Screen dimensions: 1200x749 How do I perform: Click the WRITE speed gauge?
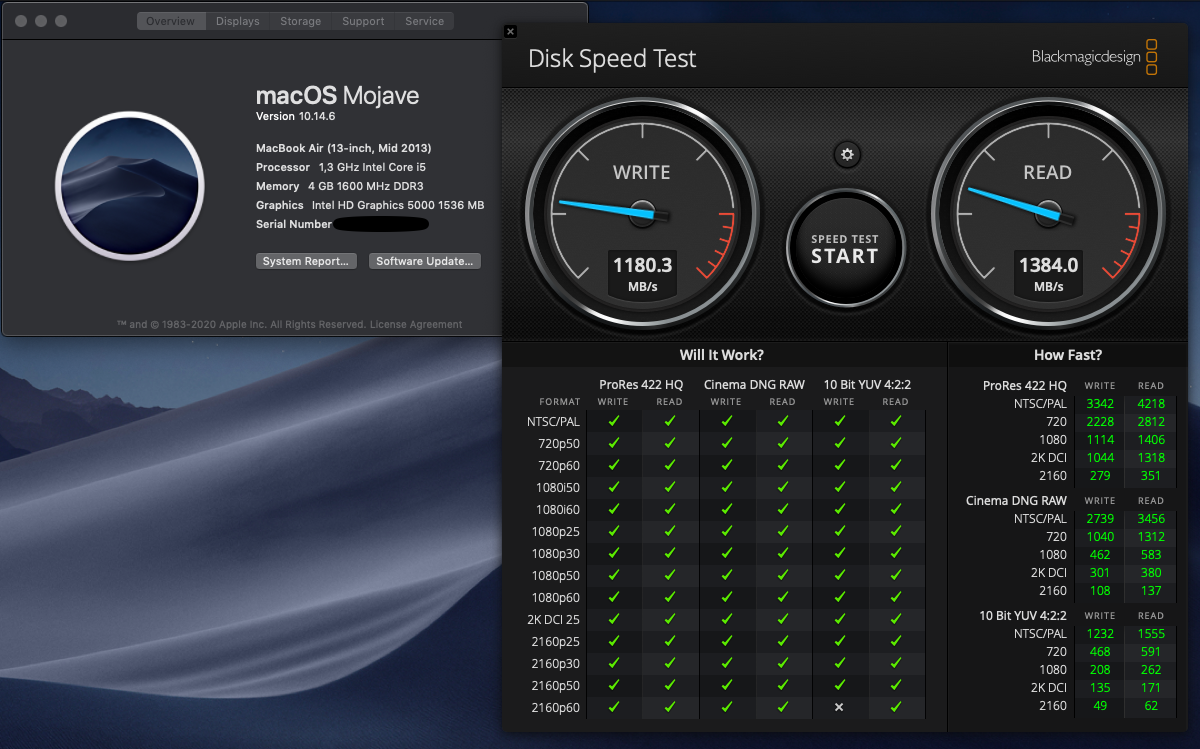tap(642, 213)
